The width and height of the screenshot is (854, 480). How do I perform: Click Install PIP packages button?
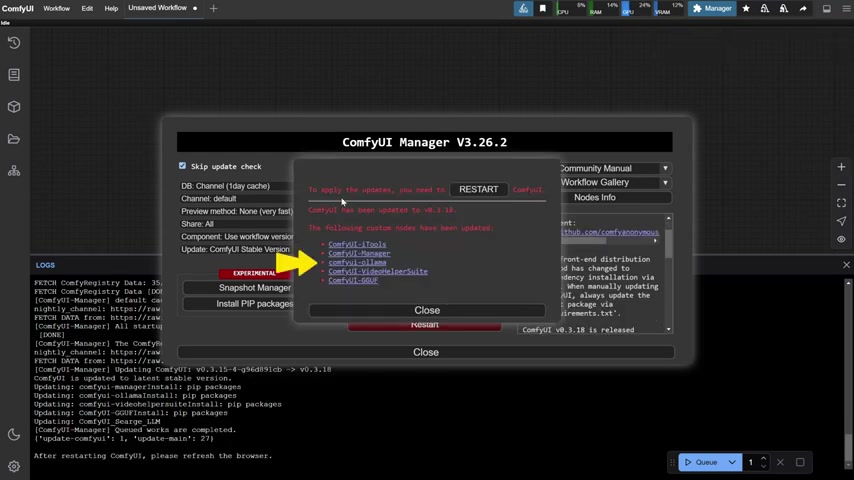pos(238,303)
